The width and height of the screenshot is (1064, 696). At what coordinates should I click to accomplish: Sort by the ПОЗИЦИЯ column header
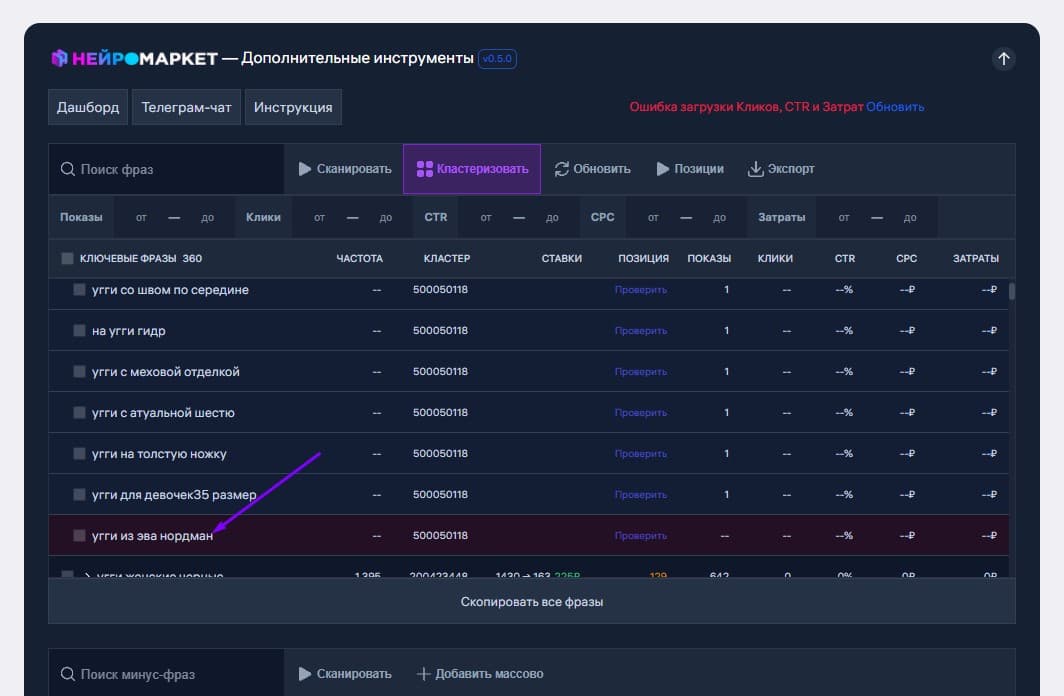[643, 258]
